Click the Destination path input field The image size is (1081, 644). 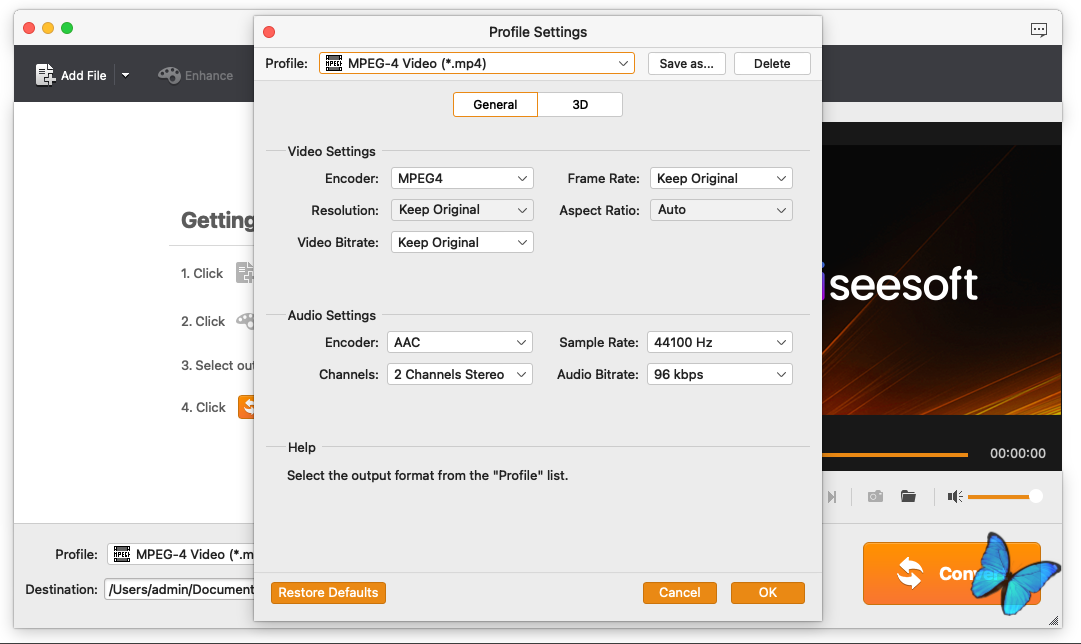click(x=180, y=589)
